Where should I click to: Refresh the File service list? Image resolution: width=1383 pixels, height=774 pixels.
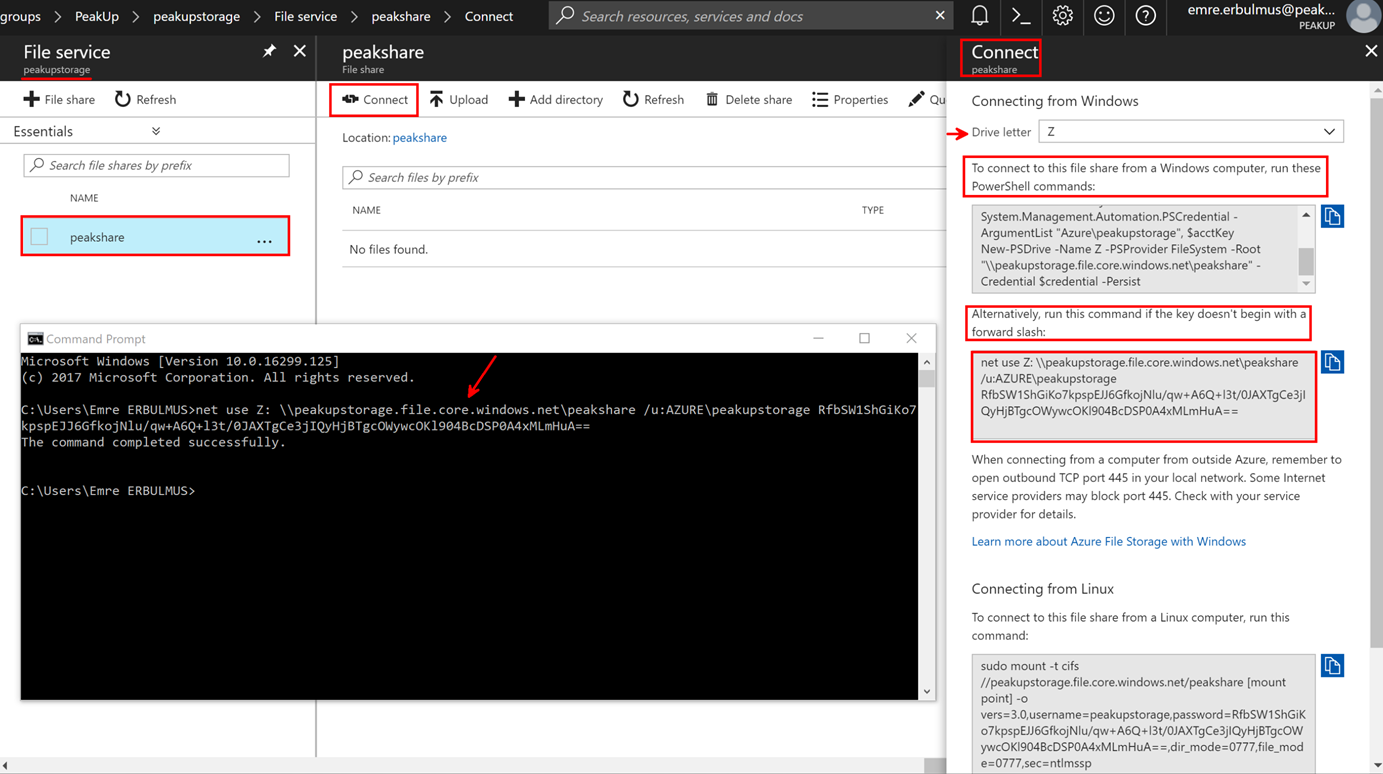pos(145,99)
